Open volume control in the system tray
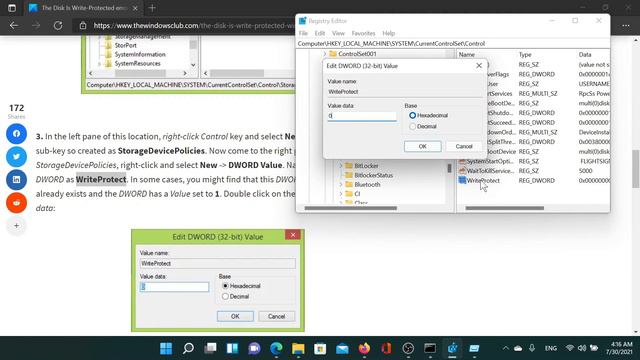The image size is (640, 360). 582,348
